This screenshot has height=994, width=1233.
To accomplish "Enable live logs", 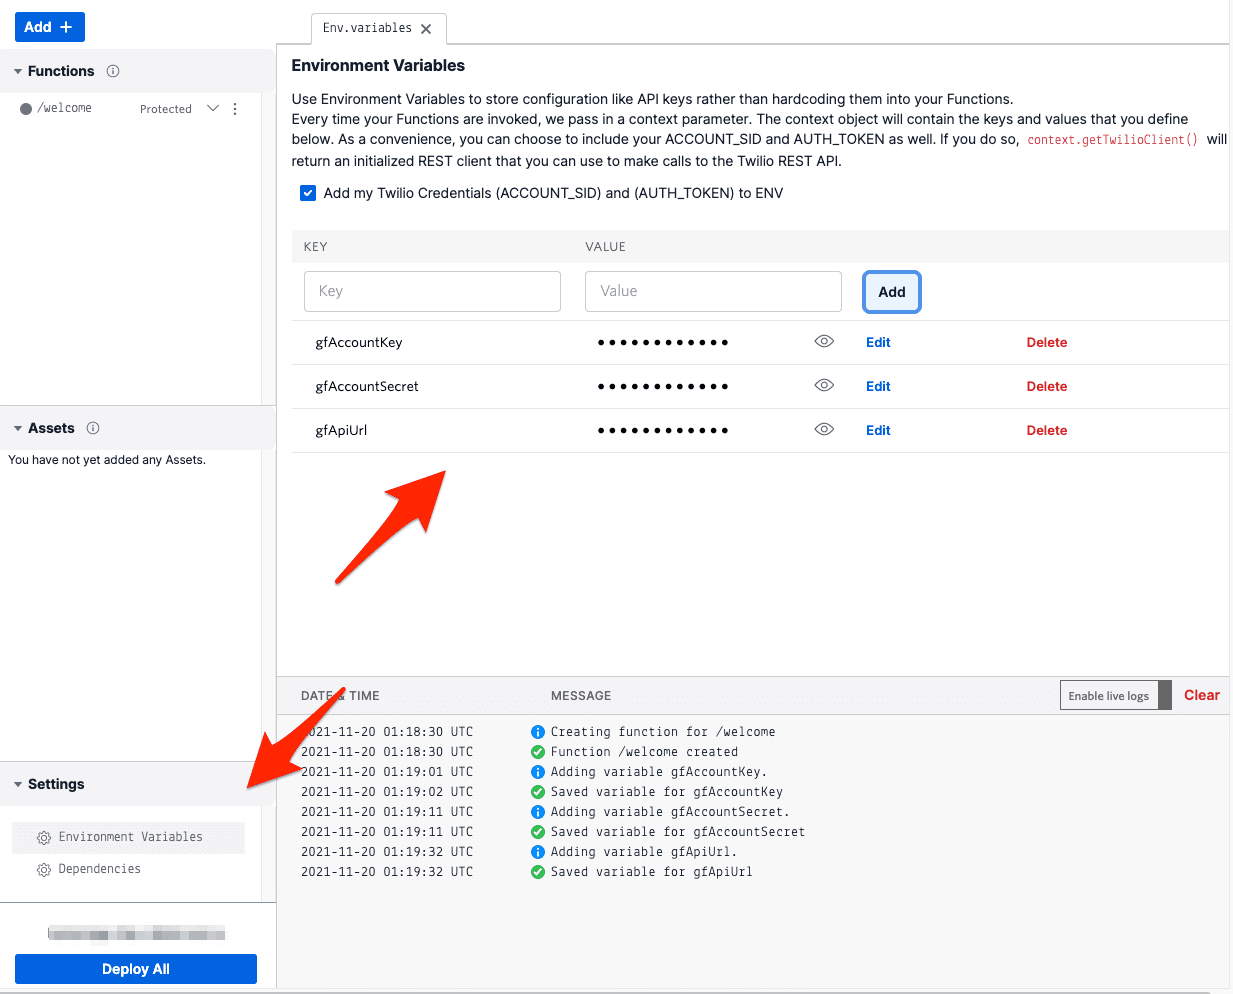I will pos(1107,694).
